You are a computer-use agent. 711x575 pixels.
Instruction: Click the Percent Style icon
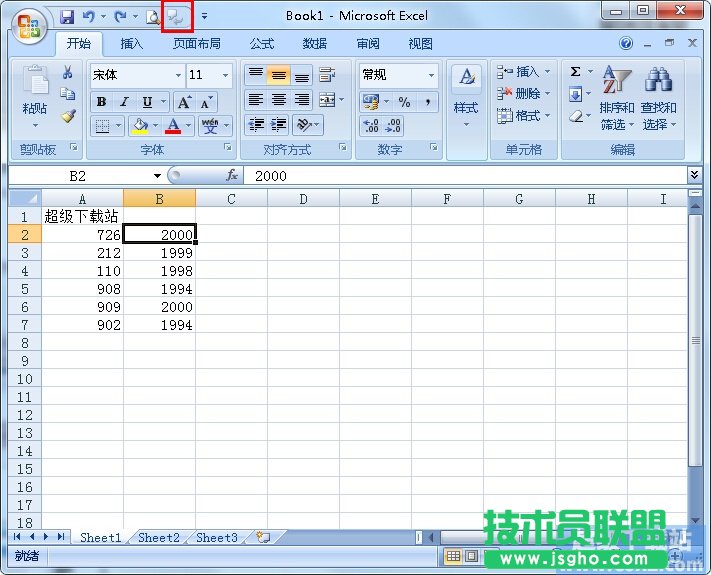[404, 102]
